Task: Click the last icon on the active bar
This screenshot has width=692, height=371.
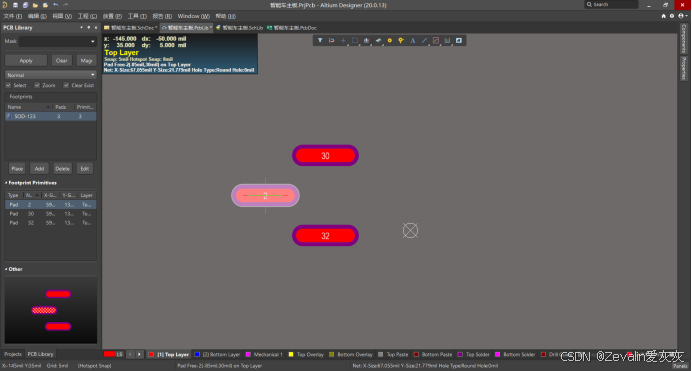Action: (459, 41)
